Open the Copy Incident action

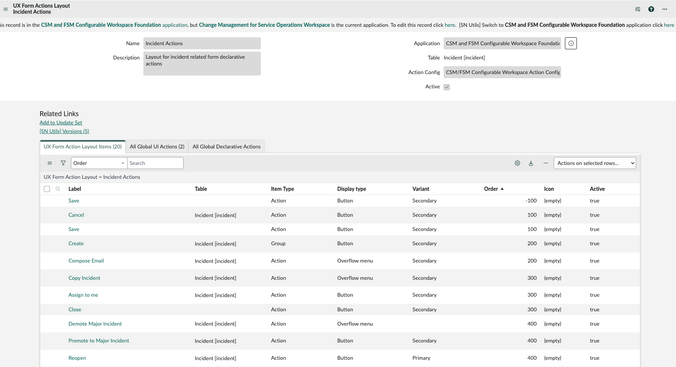tap(84, 278)
